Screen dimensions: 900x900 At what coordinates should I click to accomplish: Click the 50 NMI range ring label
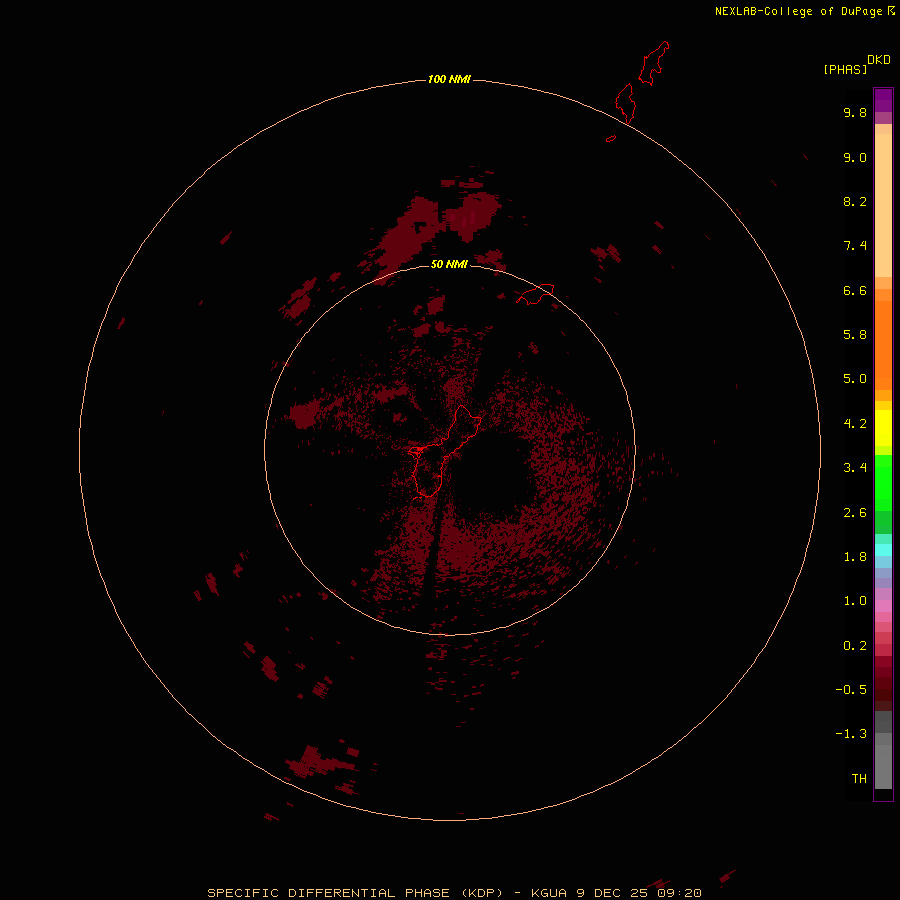tap(449, 264)
